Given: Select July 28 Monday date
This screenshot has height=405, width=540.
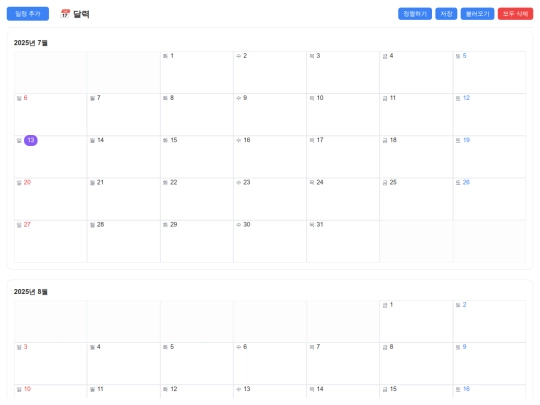Looking at the screenshot, I should pyautogui.click(x=100, y=225).
